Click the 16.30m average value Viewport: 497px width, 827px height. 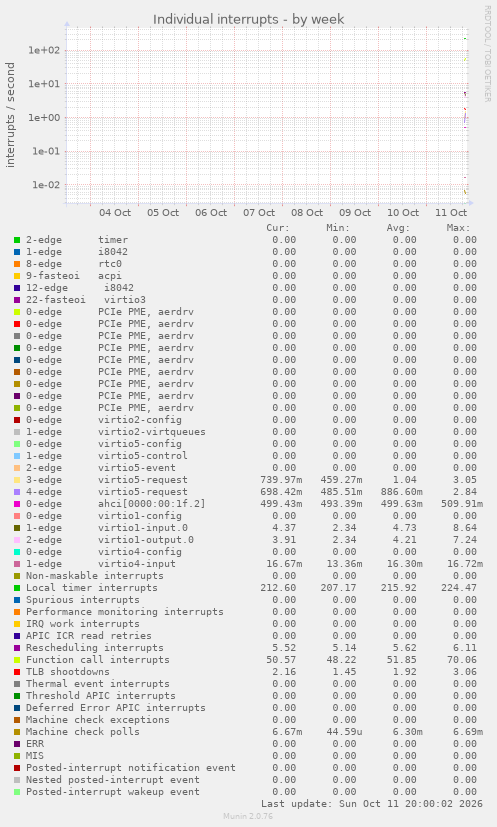(x=405, y=564)
